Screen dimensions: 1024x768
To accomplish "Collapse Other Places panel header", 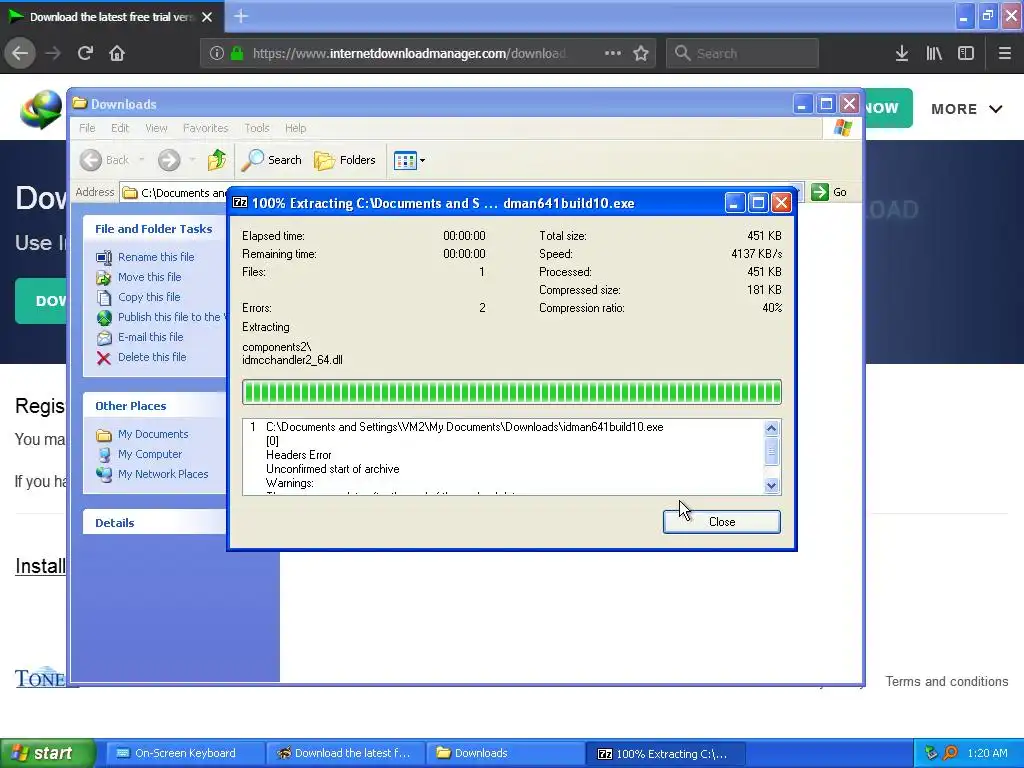I will (x=154, y=406).
